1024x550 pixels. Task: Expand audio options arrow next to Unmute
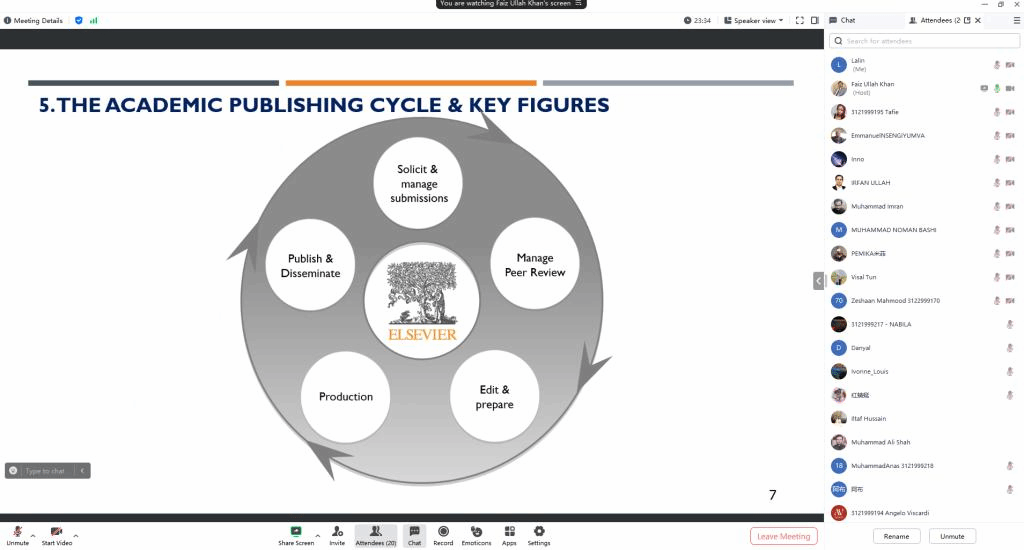tap(33, 536)
